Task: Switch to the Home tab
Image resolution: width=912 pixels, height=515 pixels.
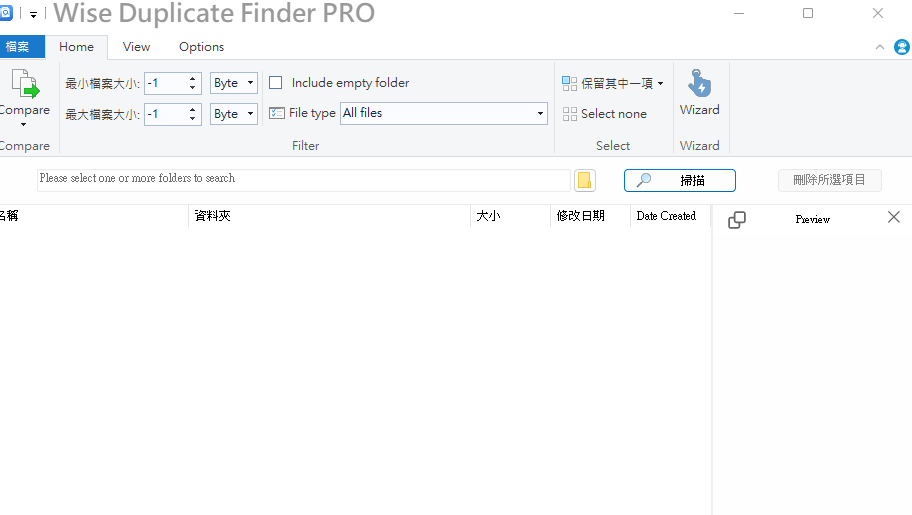Action: 76,47
